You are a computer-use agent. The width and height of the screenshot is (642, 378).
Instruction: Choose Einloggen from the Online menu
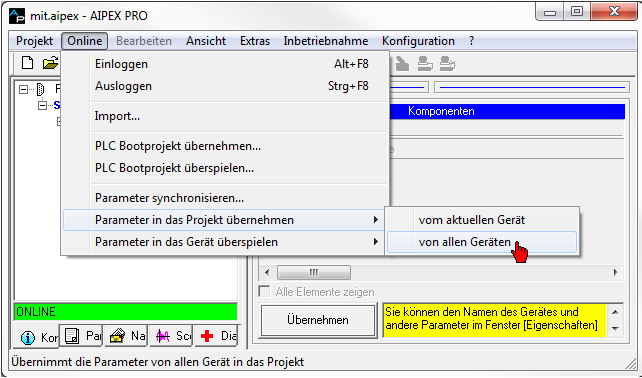[x=225, y=64]
